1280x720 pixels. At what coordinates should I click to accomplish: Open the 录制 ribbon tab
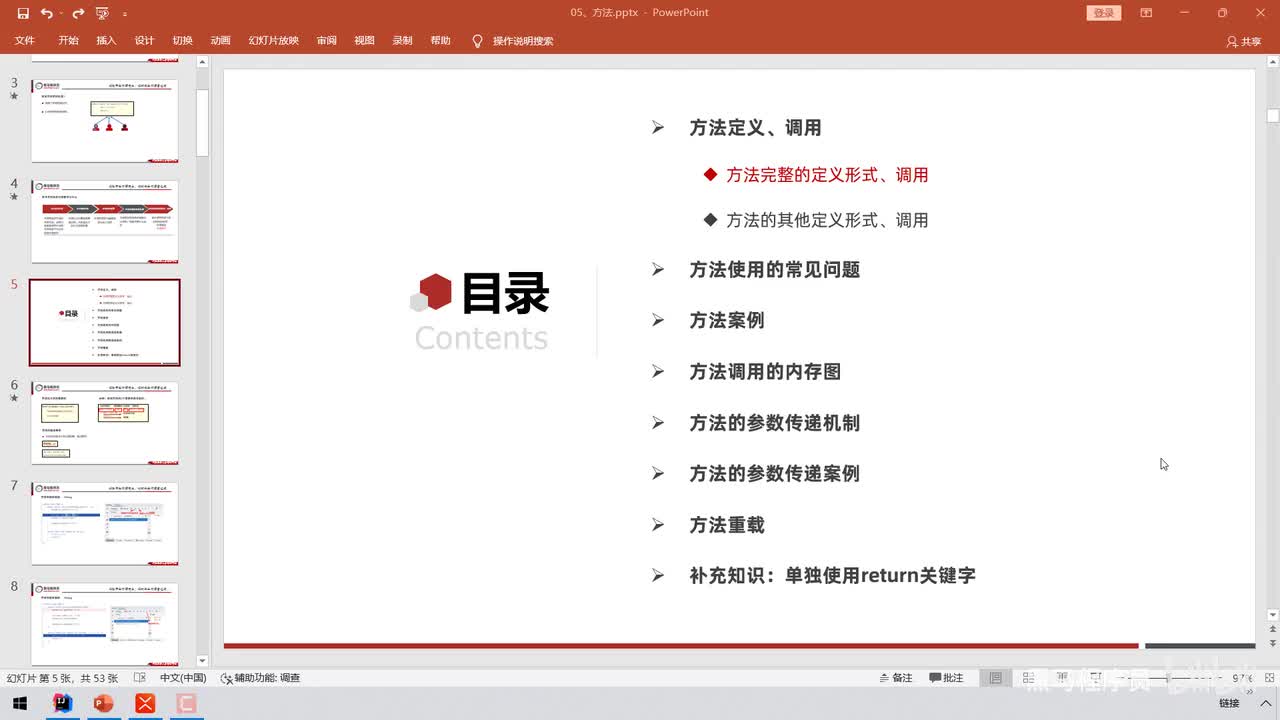tap(402, 41)
